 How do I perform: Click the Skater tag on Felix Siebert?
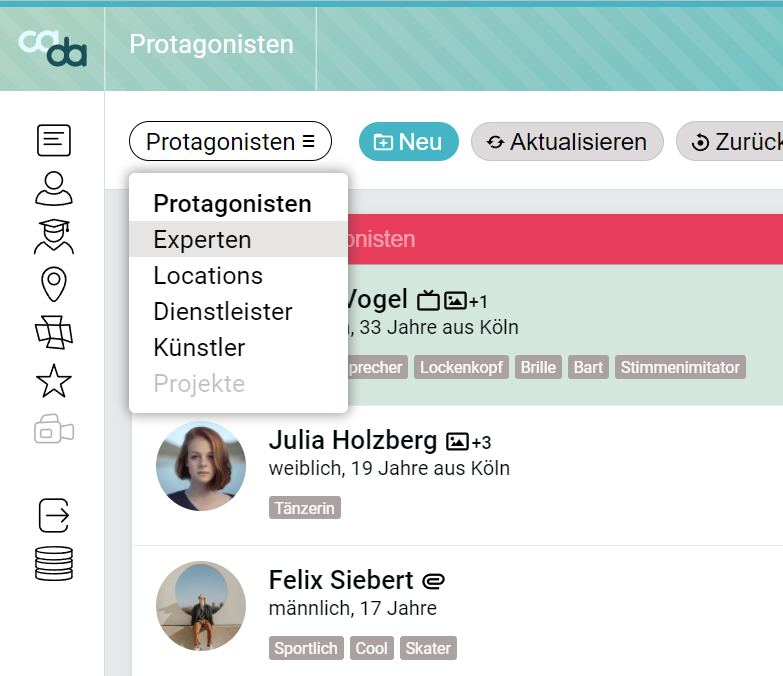[x=428, y=648]
